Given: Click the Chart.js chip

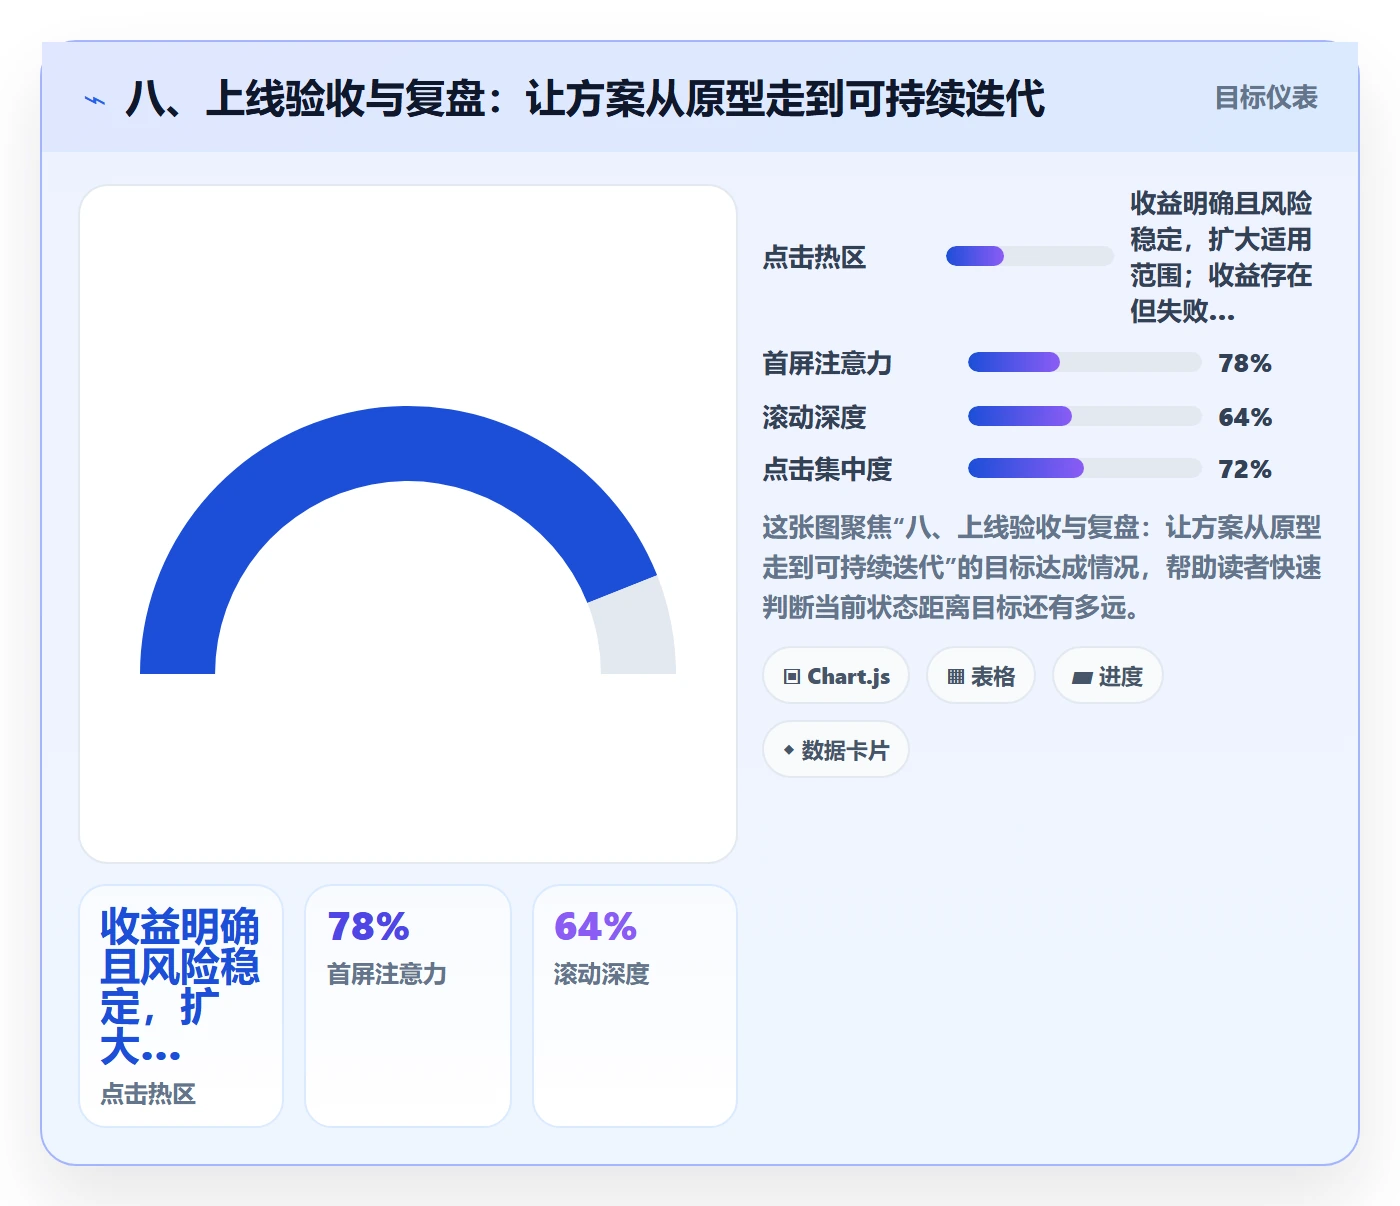Looking at the screenshot, I should tap(836, 676).
